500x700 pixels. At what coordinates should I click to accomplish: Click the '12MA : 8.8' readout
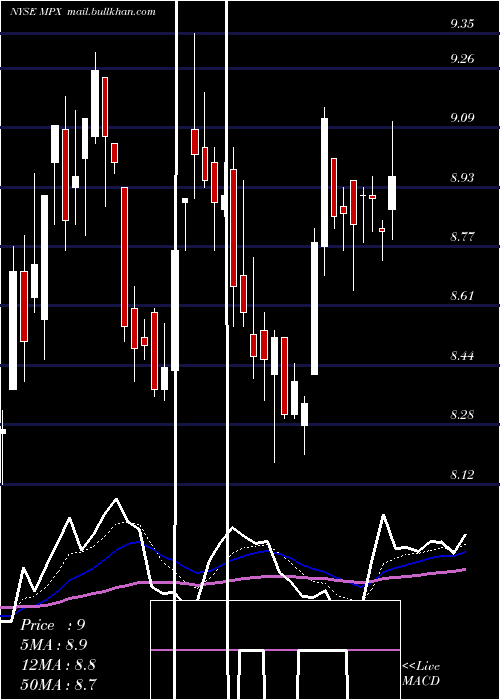[58, 664]
